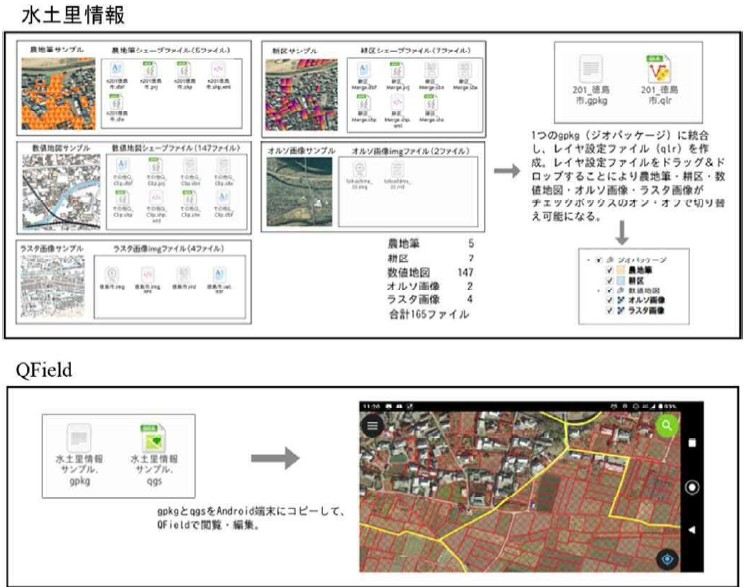Click the 合計165ファイル total text
The width and height of the screenshot is (750, 587).
click(x=429, y=314)
